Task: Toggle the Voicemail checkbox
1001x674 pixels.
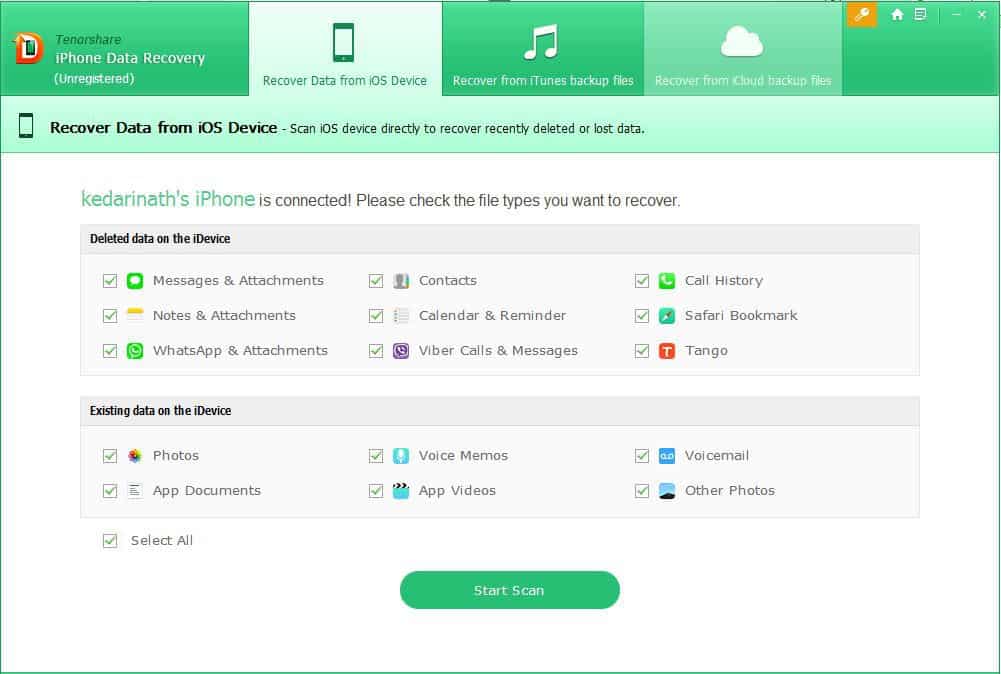Action: [x=642, y=456]
